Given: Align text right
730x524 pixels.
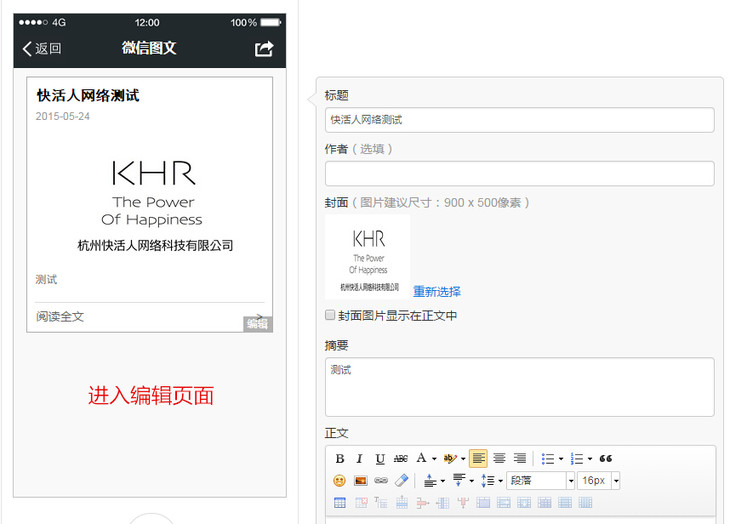Looking at the screenshot, I should (x=520, y=459).
